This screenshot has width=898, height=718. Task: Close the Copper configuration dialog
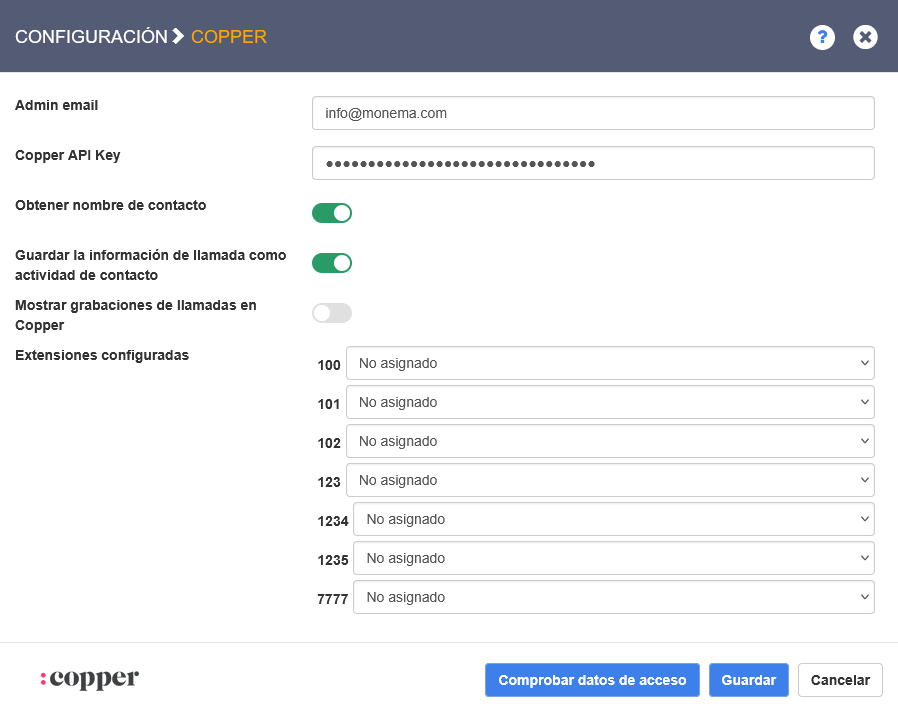[865, 37]
